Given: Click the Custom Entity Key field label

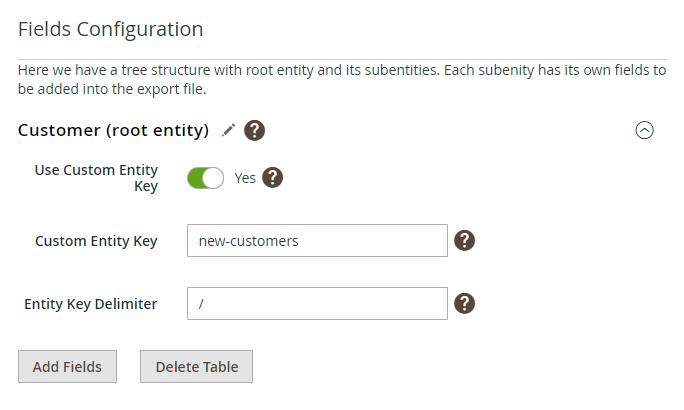Looking at the screenshot, I should [96, 241].
